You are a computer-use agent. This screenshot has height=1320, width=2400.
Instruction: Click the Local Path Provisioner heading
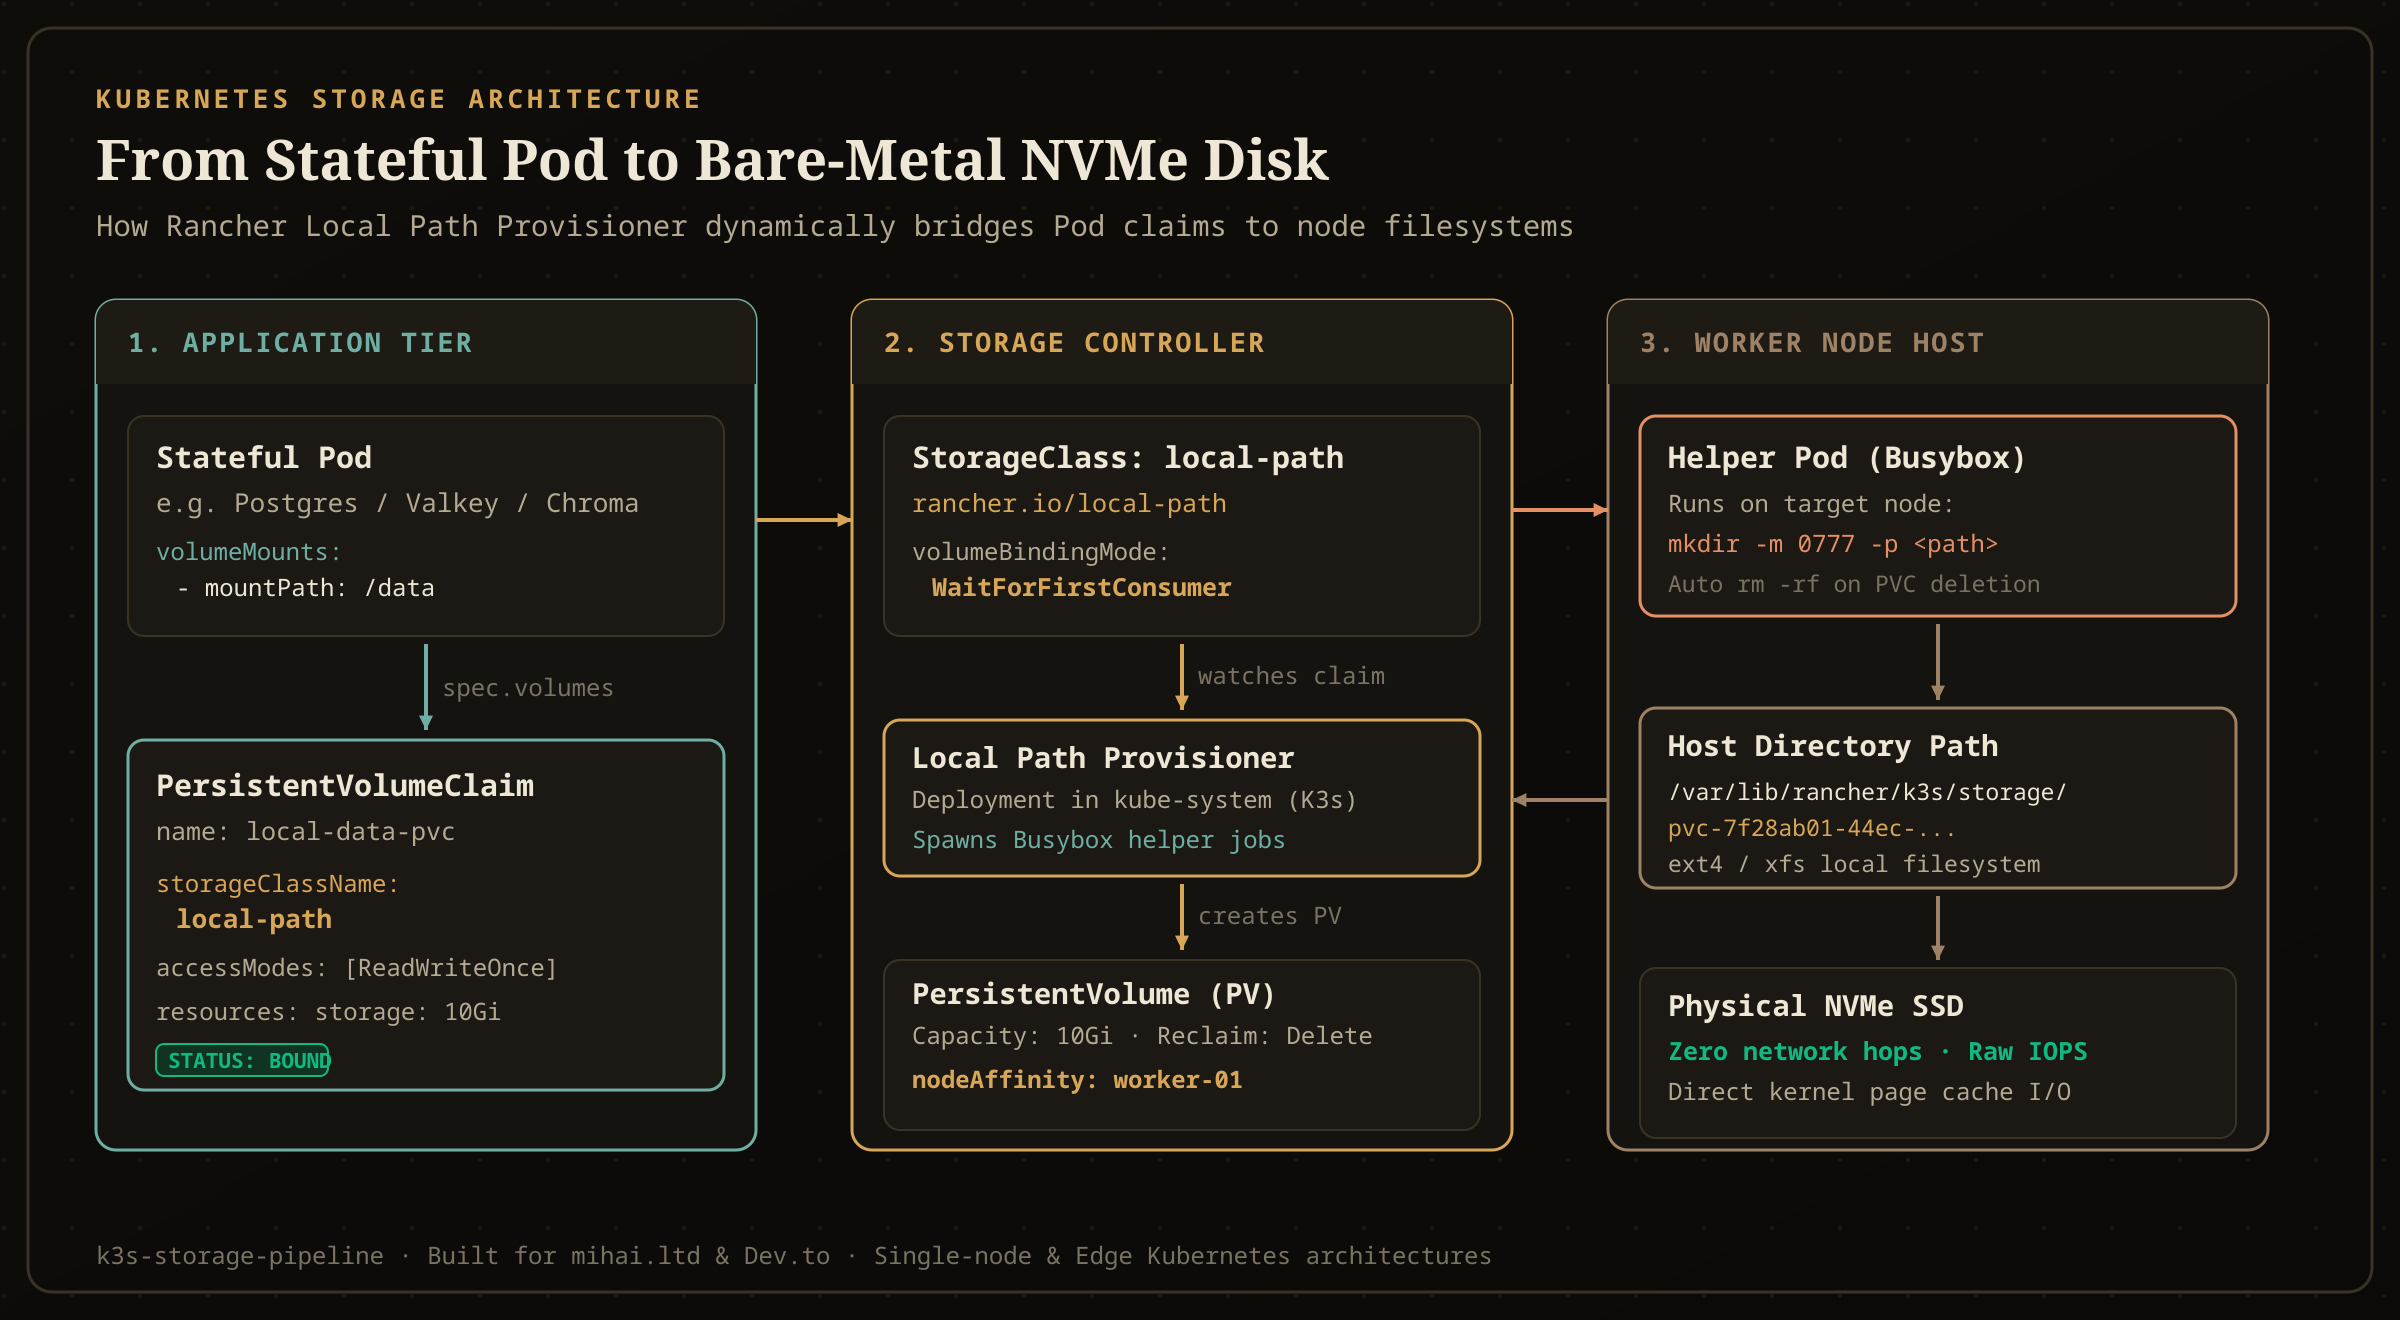(x=1103, y=758)
